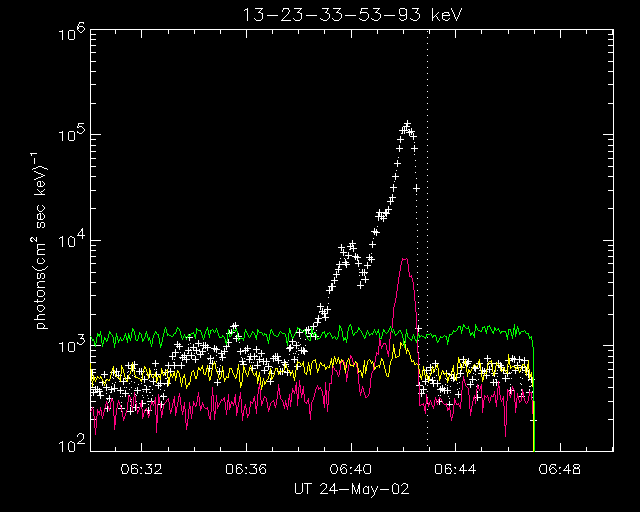Click the x-axis label 'UT 24-May-02'
Viewport: 640px width, 512px height.
(350, 487)
